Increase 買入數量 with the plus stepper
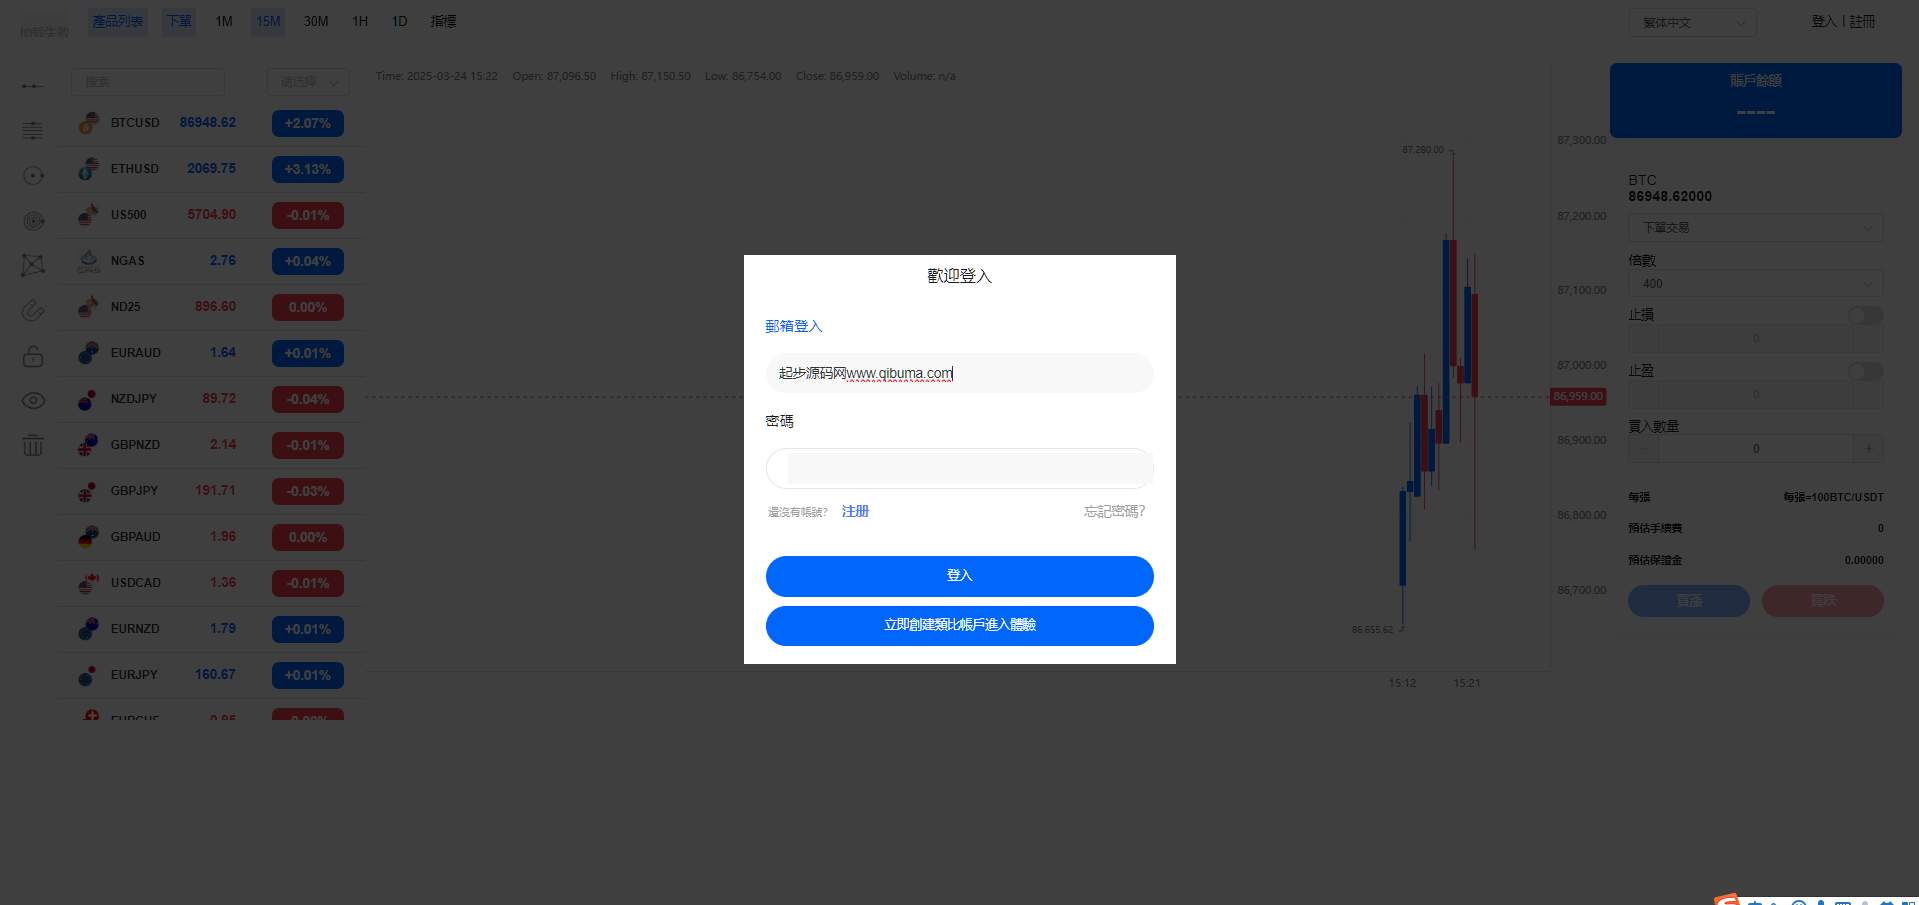 pyautogui.click(x=1868, y=449)
